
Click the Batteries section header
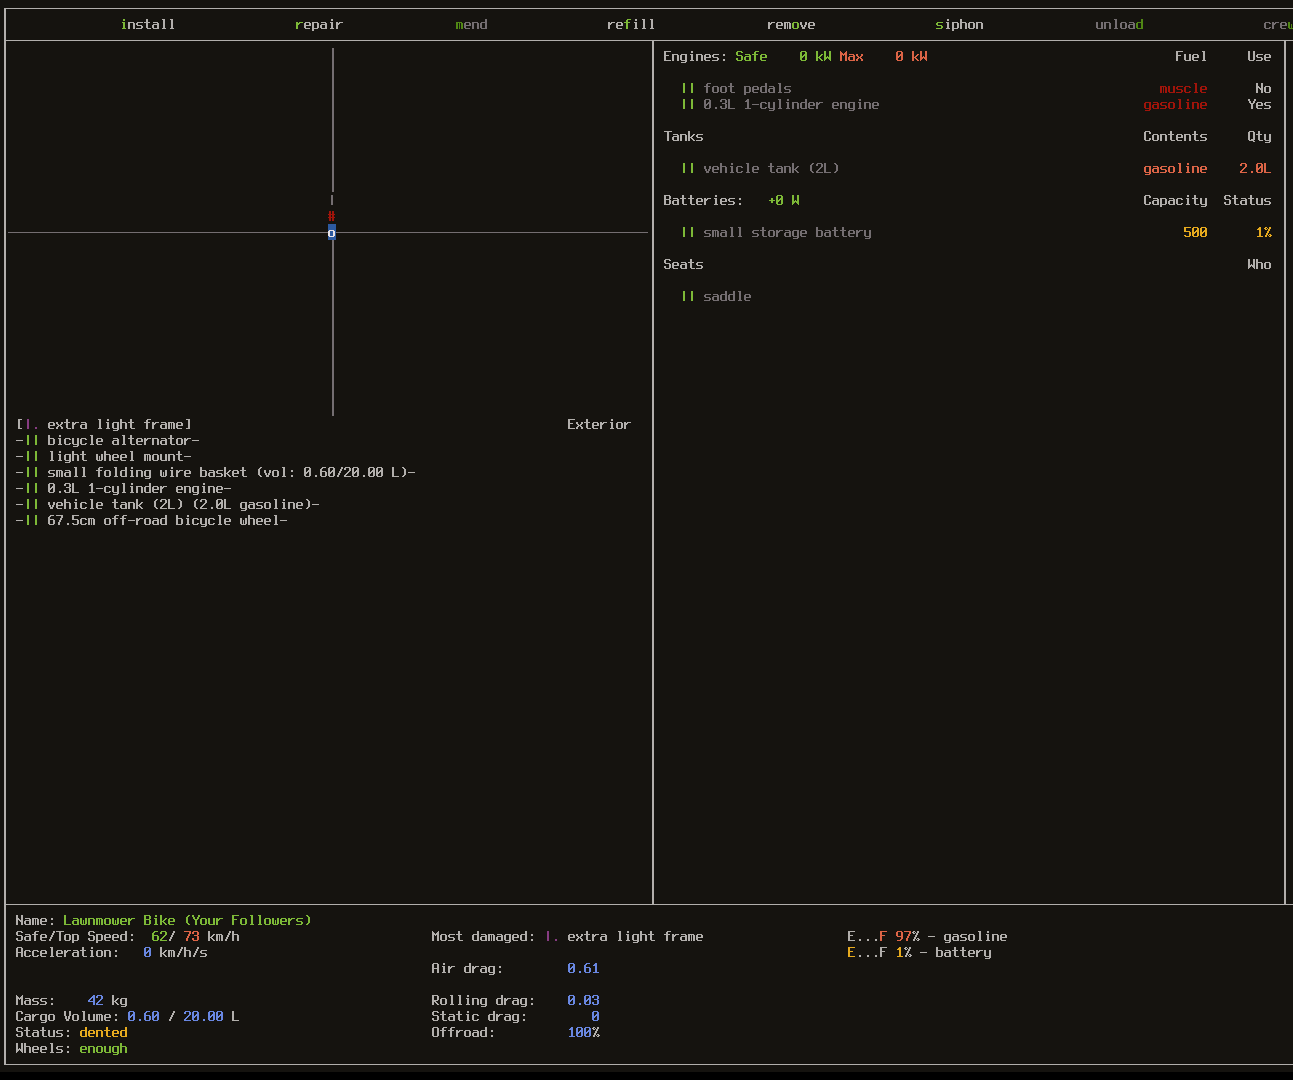(703, 201)
